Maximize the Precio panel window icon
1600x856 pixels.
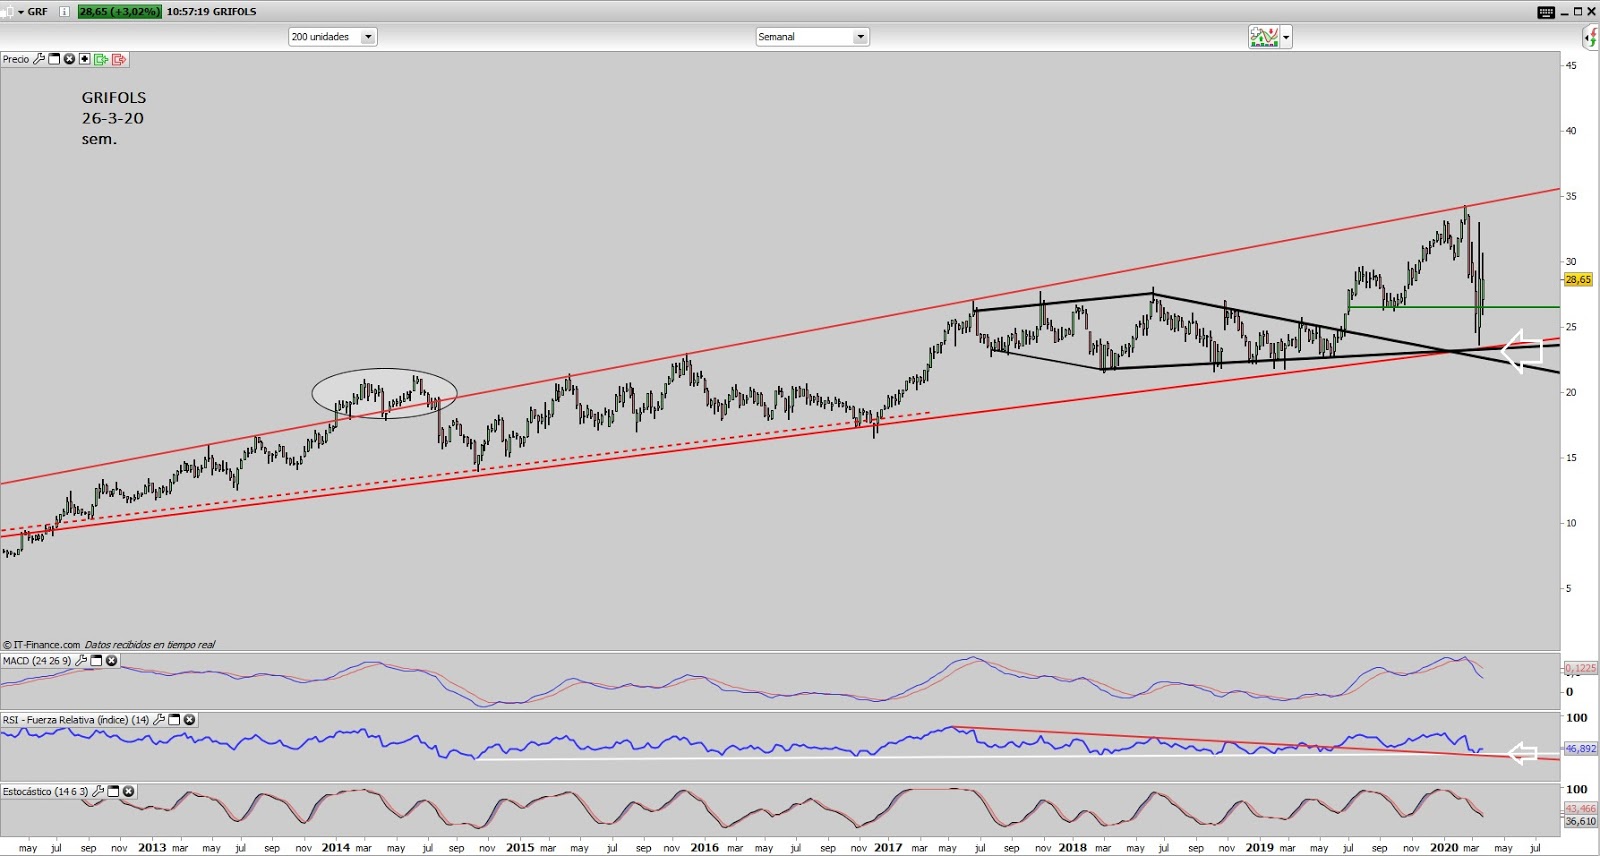(54, 59)
